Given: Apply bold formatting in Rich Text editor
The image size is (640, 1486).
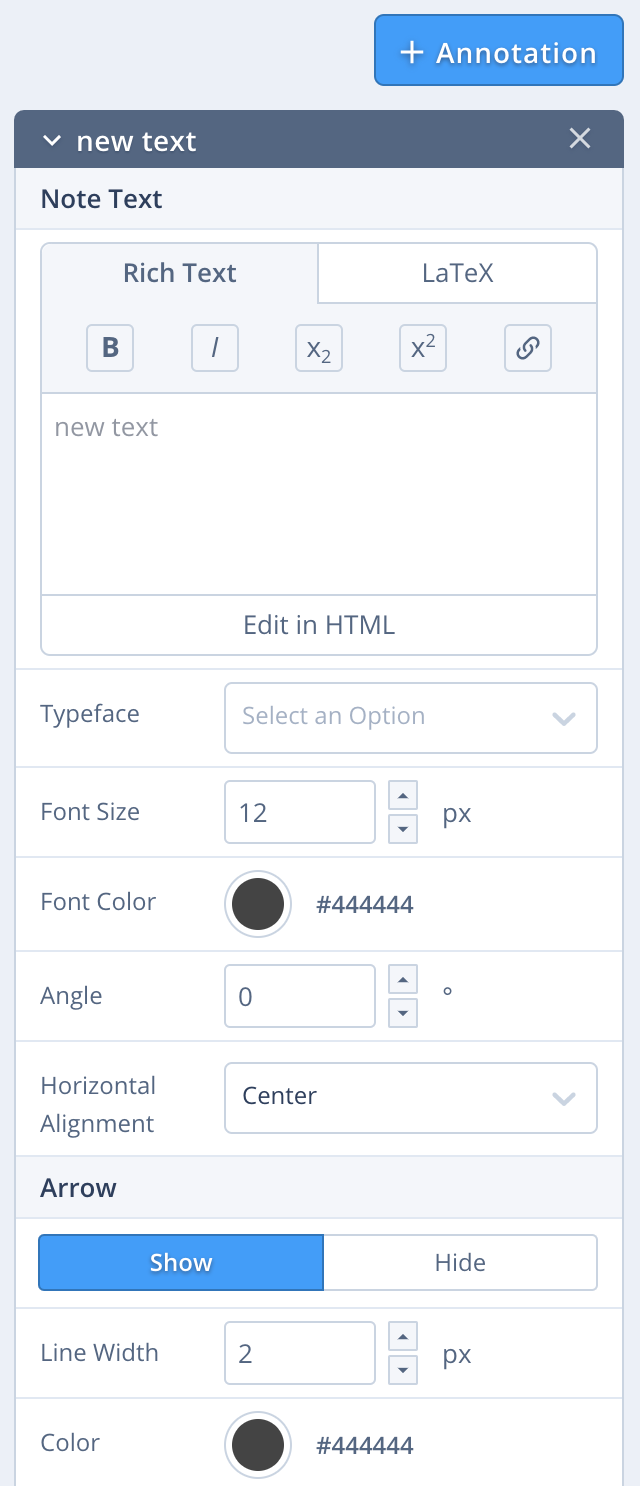Looking at the screenshot, I should pyautogui.click(x=109, y=348).
